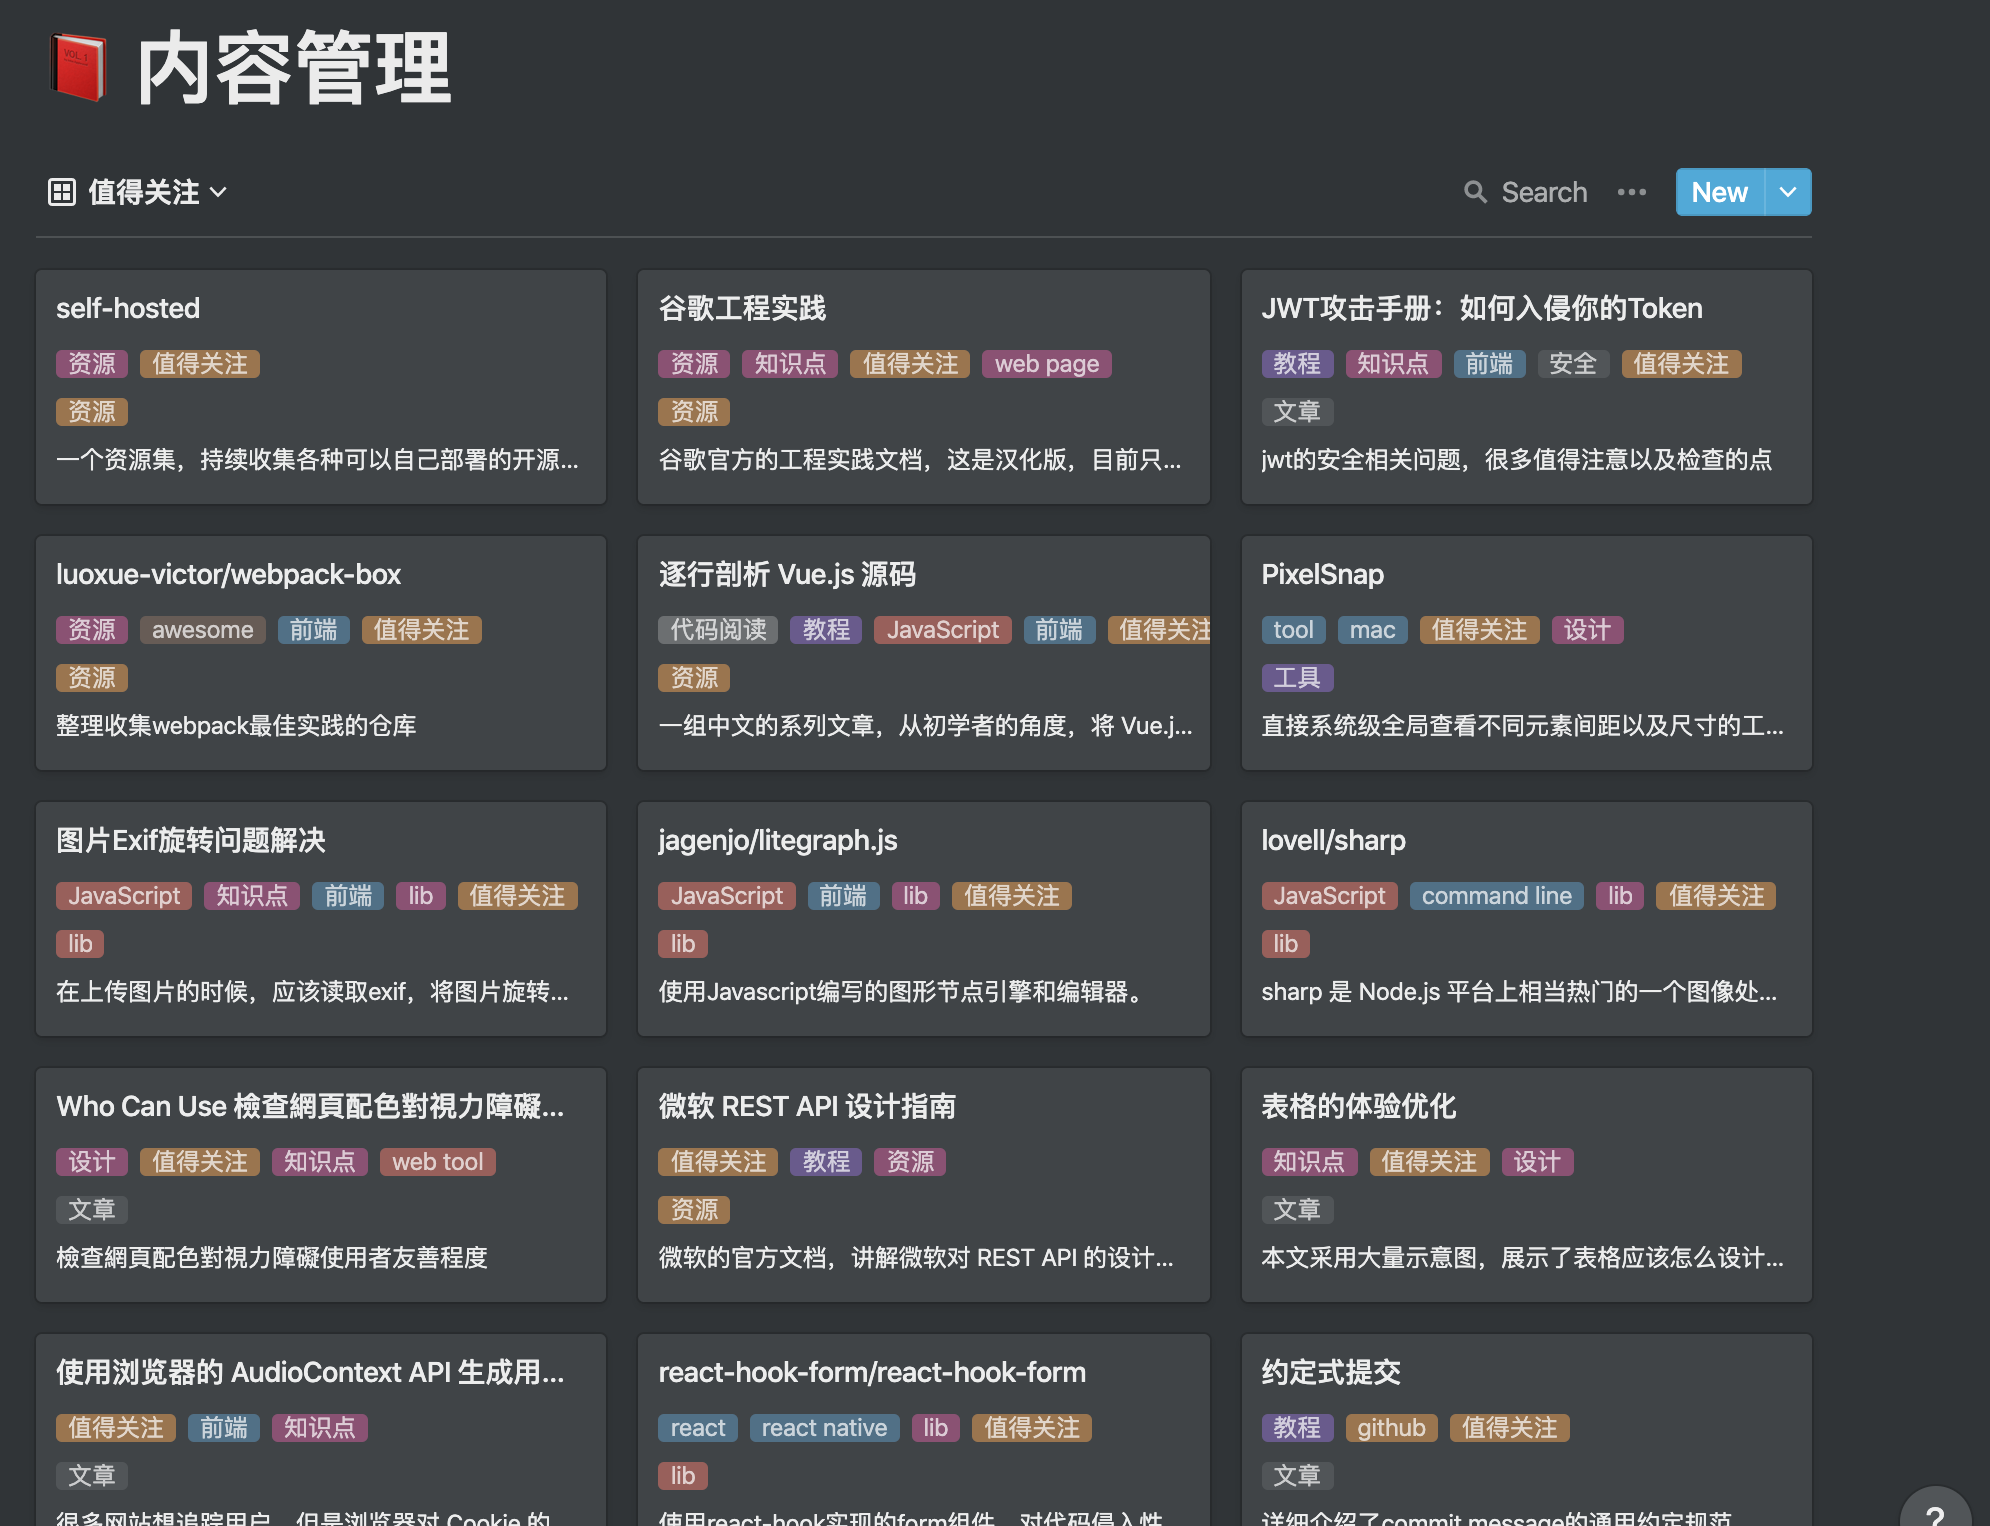Open the help question mark button
1990x1526 pixels.
coord(1934,1514)
